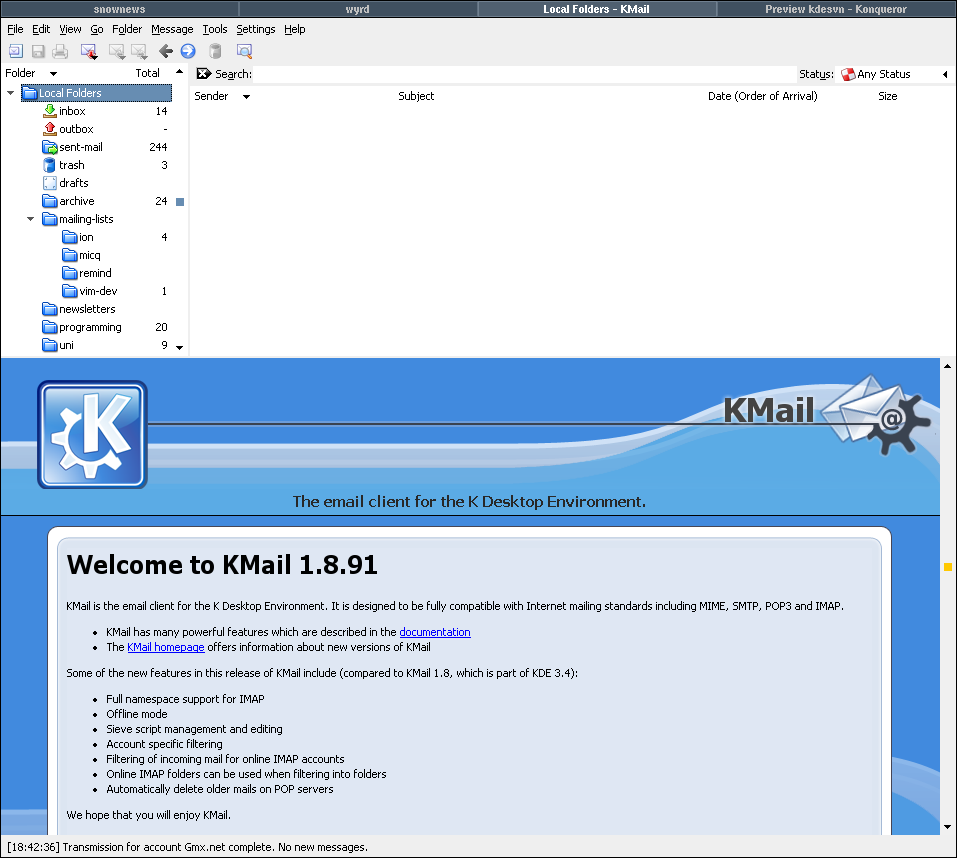This screenshot has width=957, height=858.
Task: Open the vim-dev folder
Action: coord(98,291)
